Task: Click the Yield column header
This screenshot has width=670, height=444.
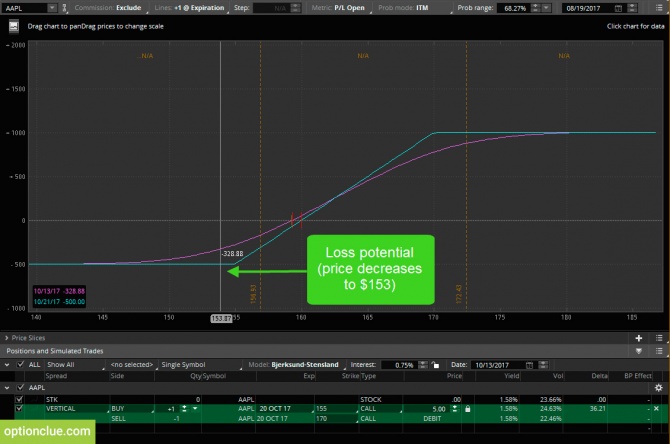Action: coord(511,376)
